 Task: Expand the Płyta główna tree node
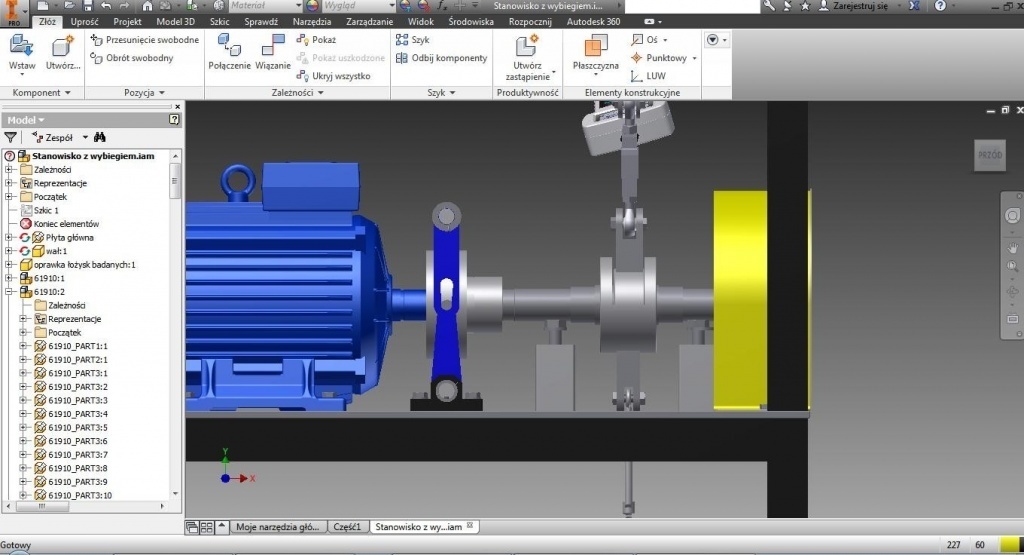[x=9, y=237]
